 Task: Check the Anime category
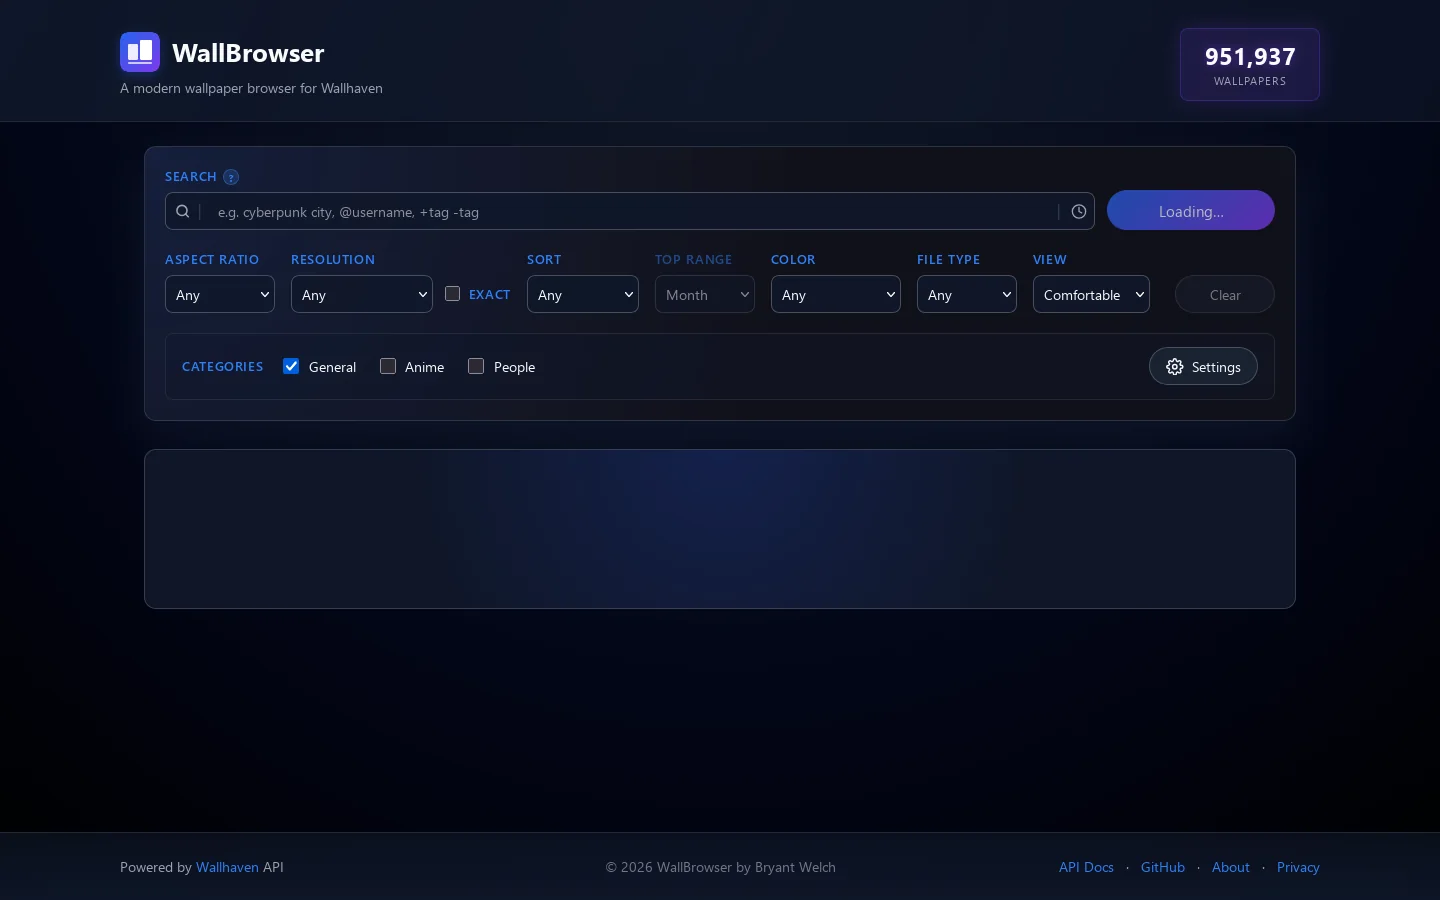point(388,366)
